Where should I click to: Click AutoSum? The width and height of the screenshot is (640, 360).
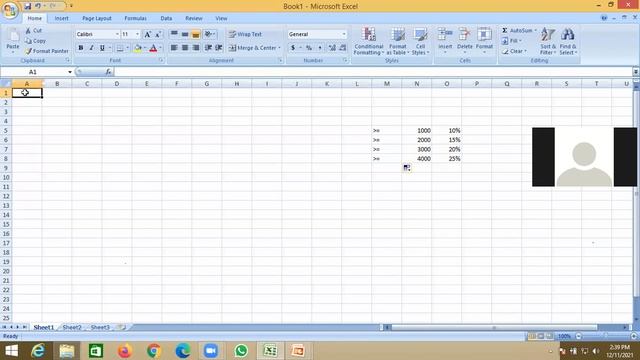[x=517, y=31]
